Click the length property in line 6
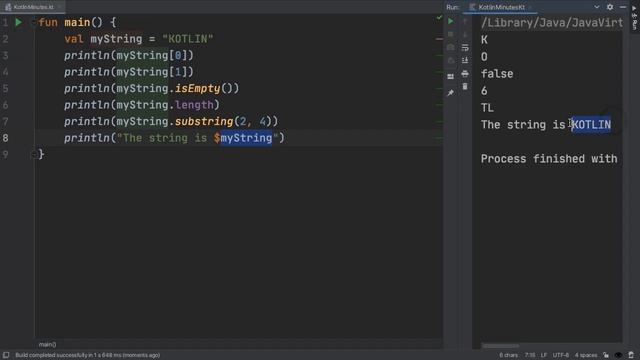This screenshot has width=640, height=360. click(x=194, y=105)
